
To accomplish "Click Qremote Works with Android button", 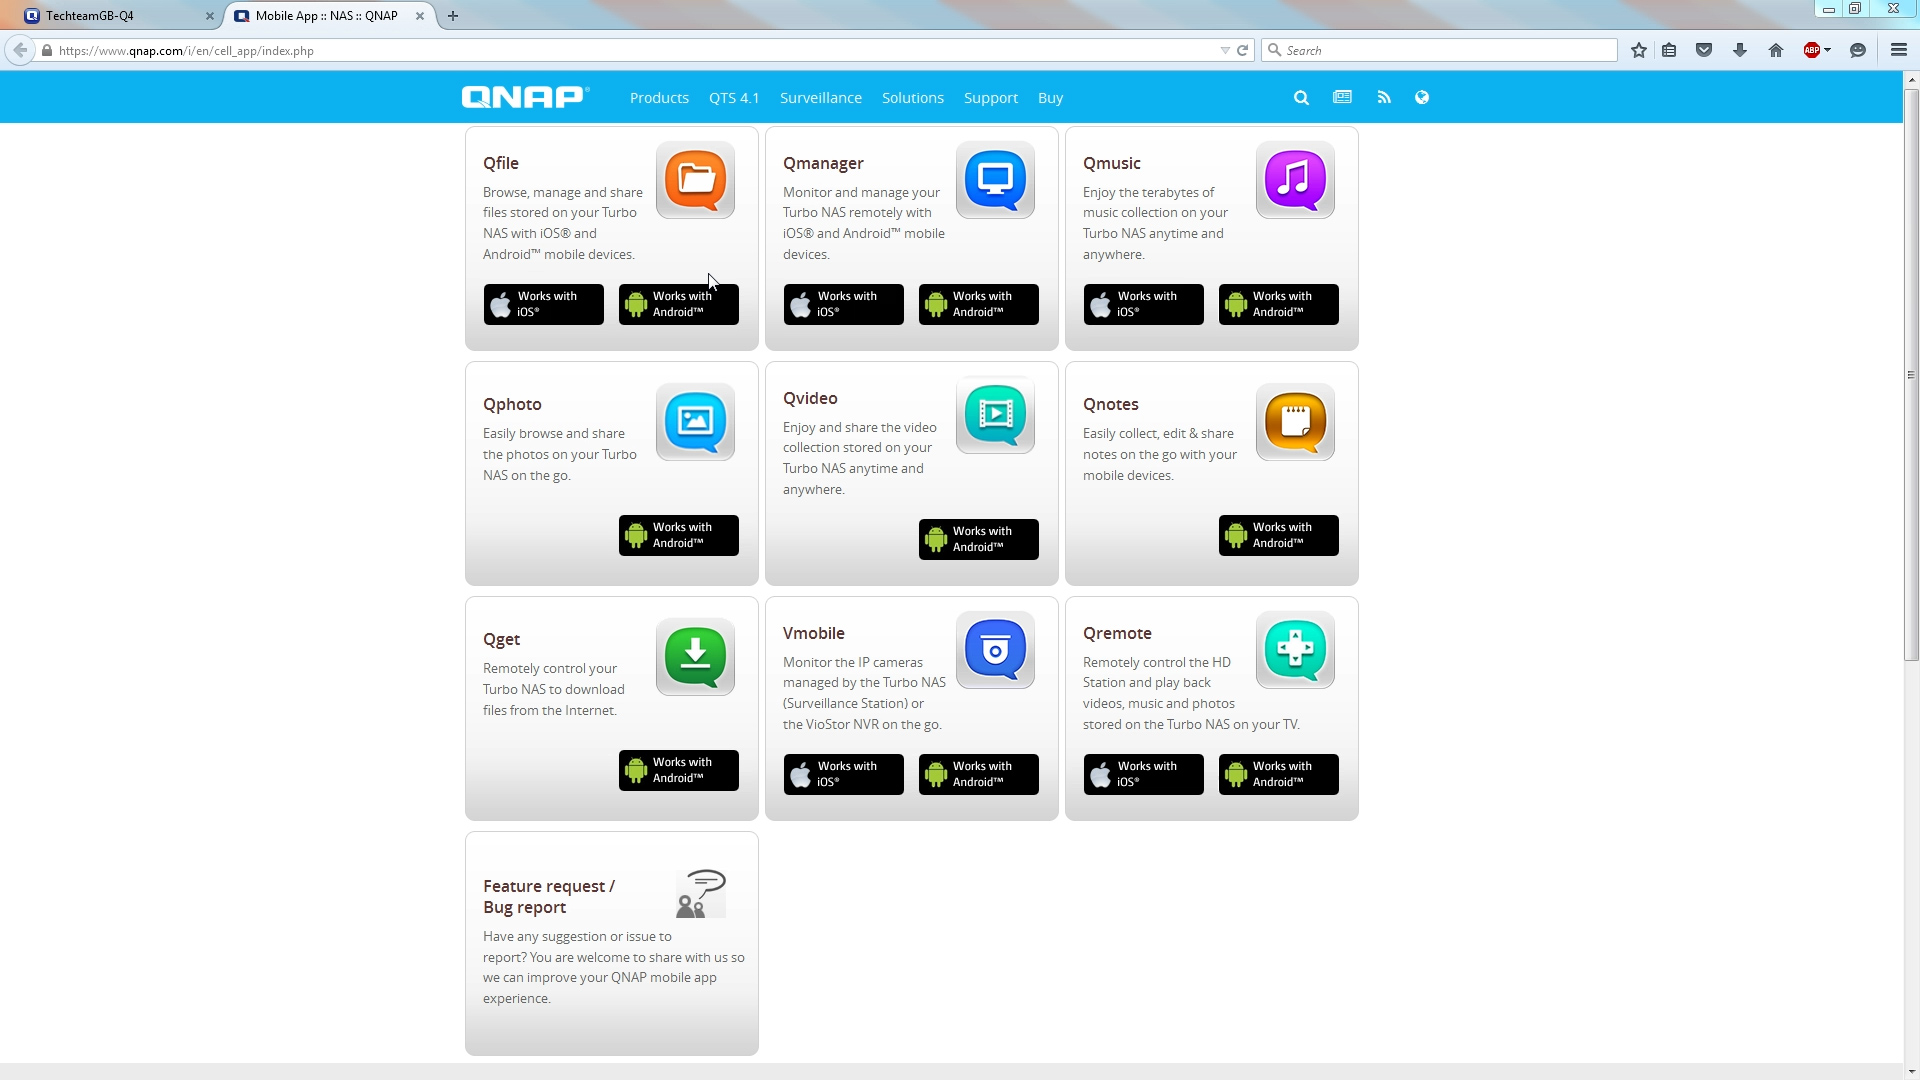I will [1278, 774].
